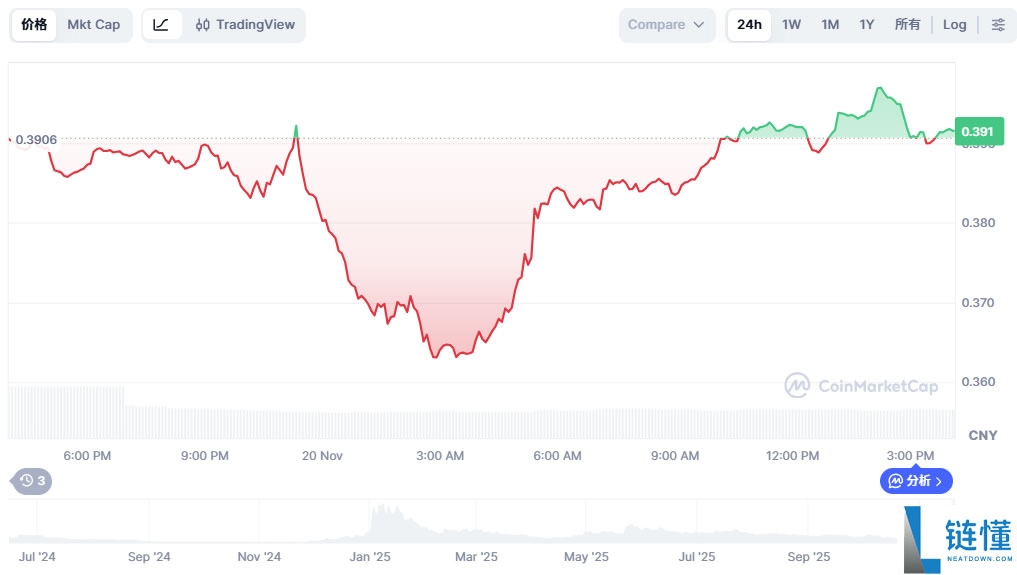Click the 链懂 logo
This screenshot has width=1017, height=575.
(957, 538)
